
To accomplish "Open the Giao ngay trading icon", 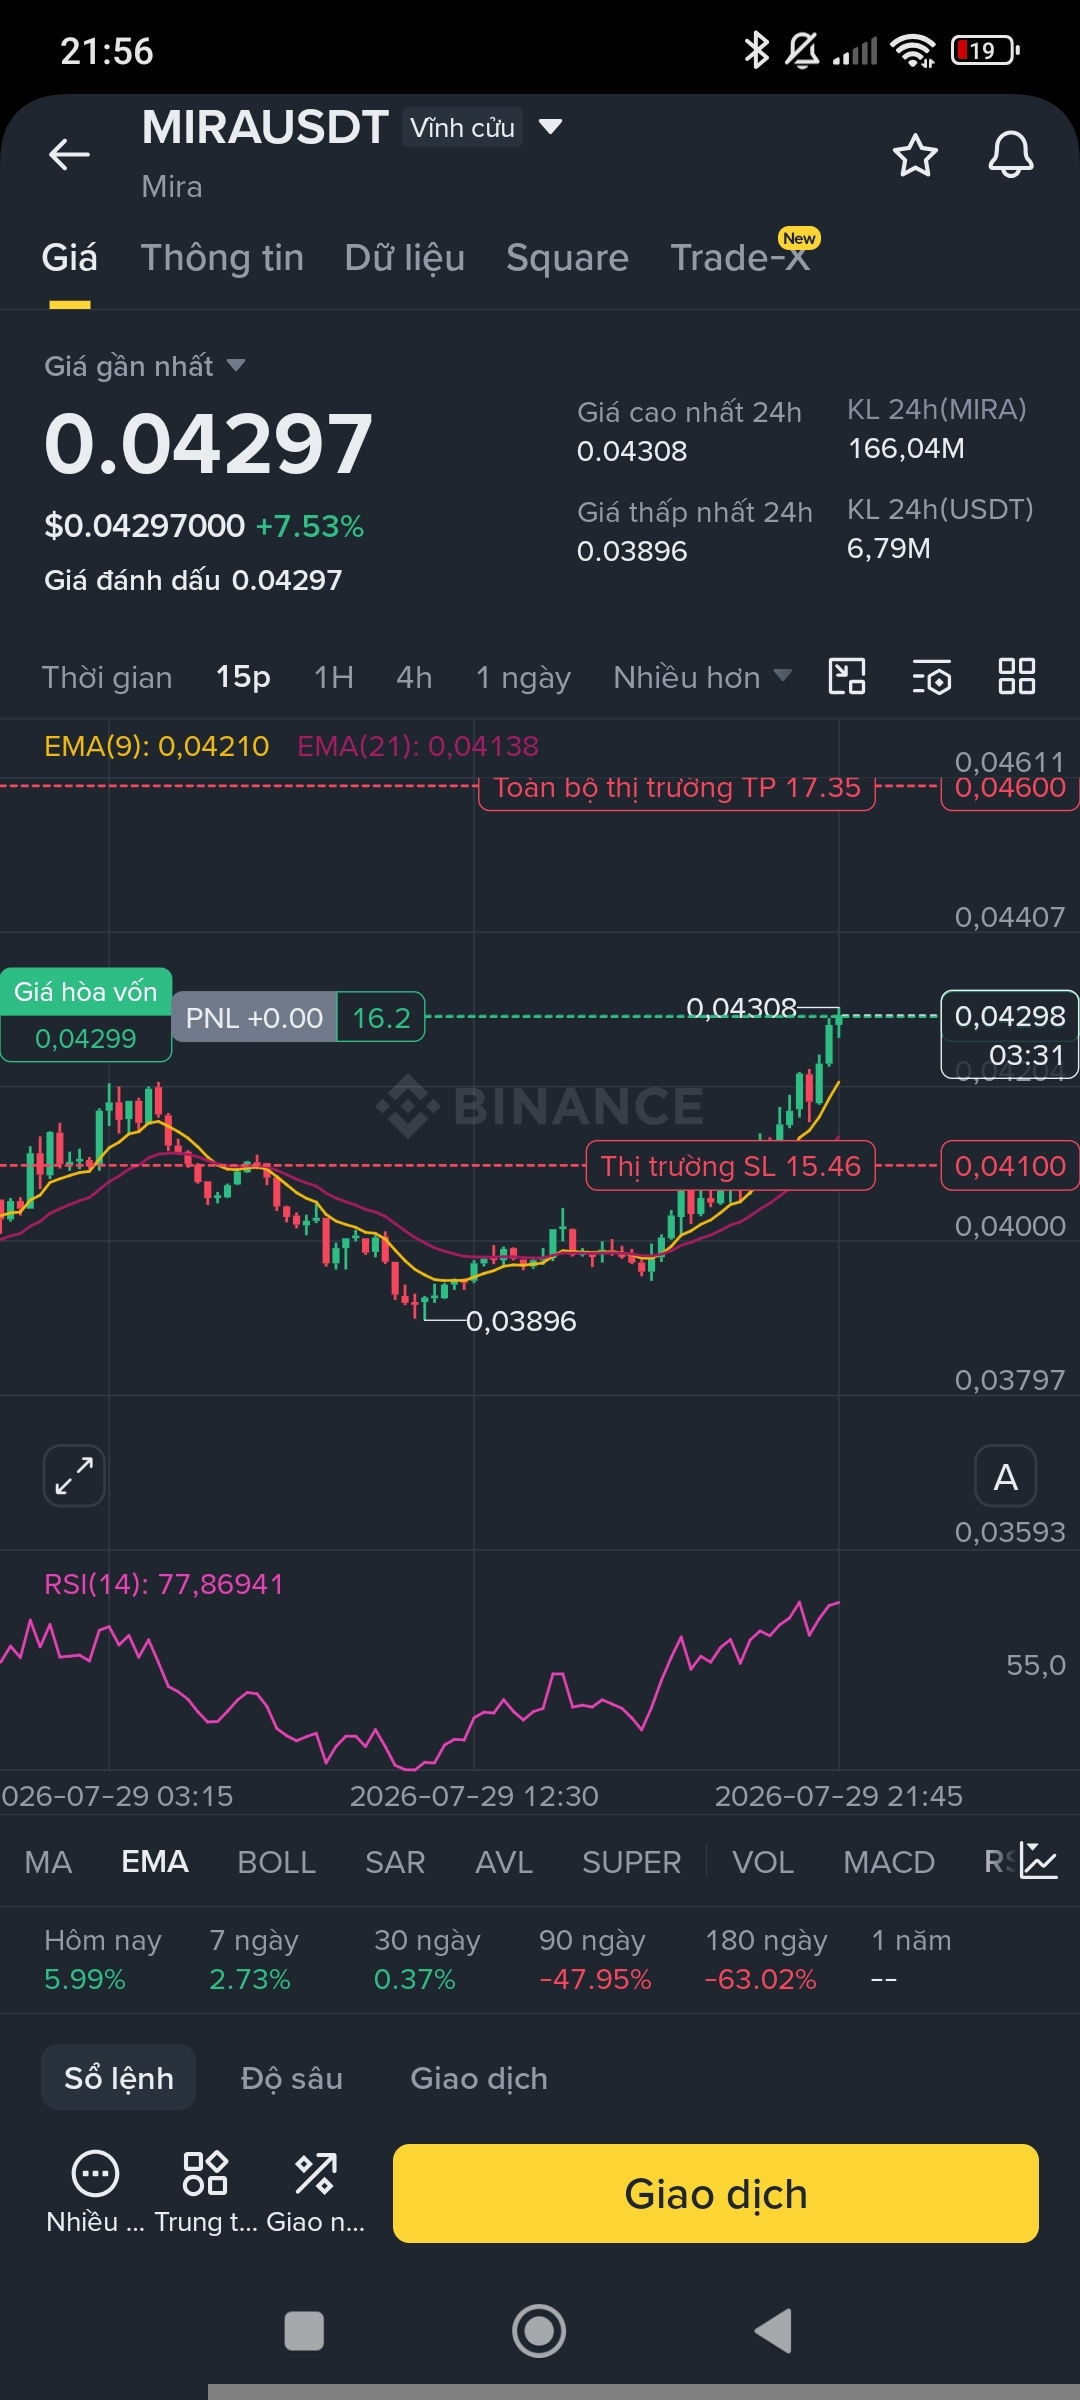I will pos(316,2192).
